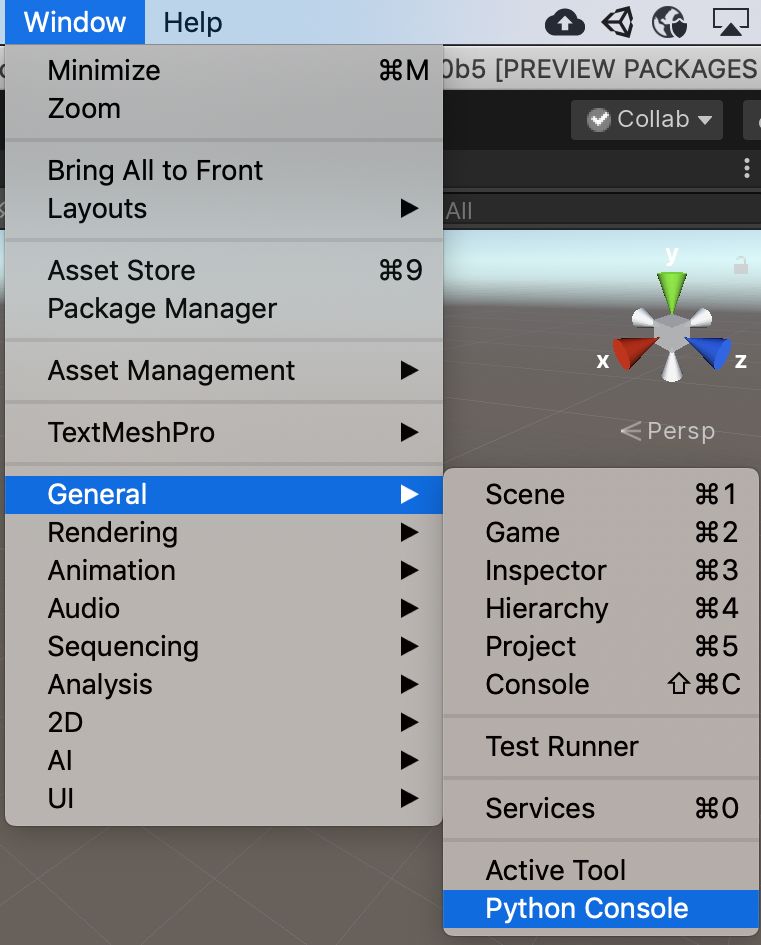The image size is (761, 945).
Task: Open the three-dot panel options menu
Action: (x=746, y=168)
